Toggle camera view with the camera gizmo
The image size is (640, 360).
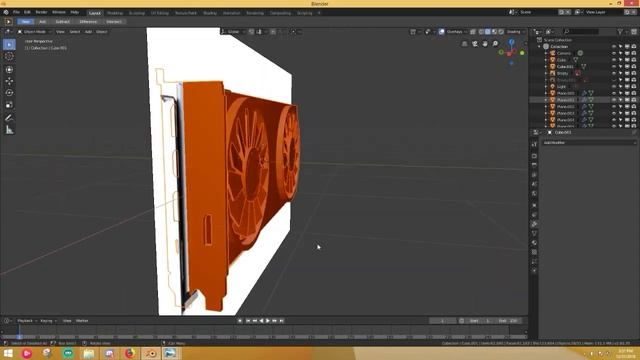(475, 43)
